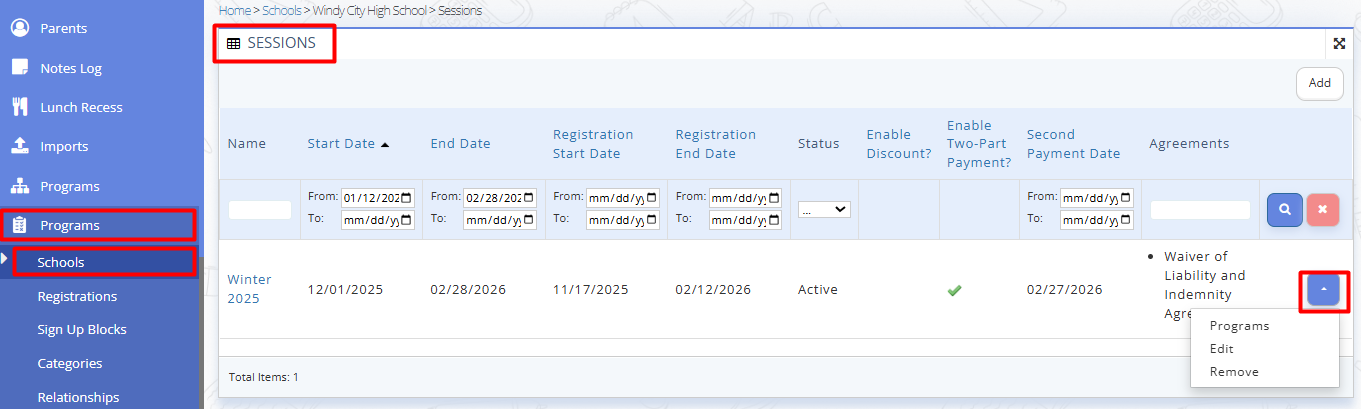Expand the Sessions panel to fullscreen
Viewport: 1361px width, 409px height.
point(1339,44)
